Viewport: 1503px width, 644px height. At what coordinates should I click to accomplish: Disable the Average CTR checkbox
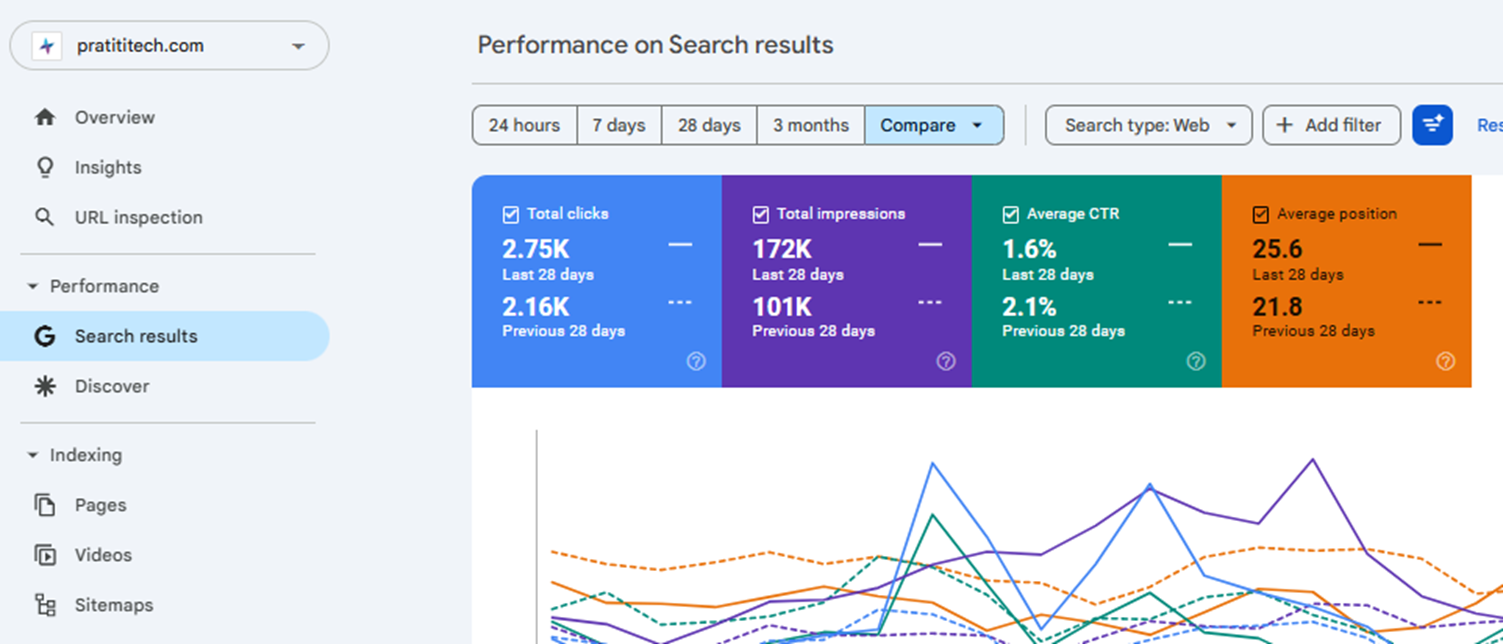point(1011,214)
